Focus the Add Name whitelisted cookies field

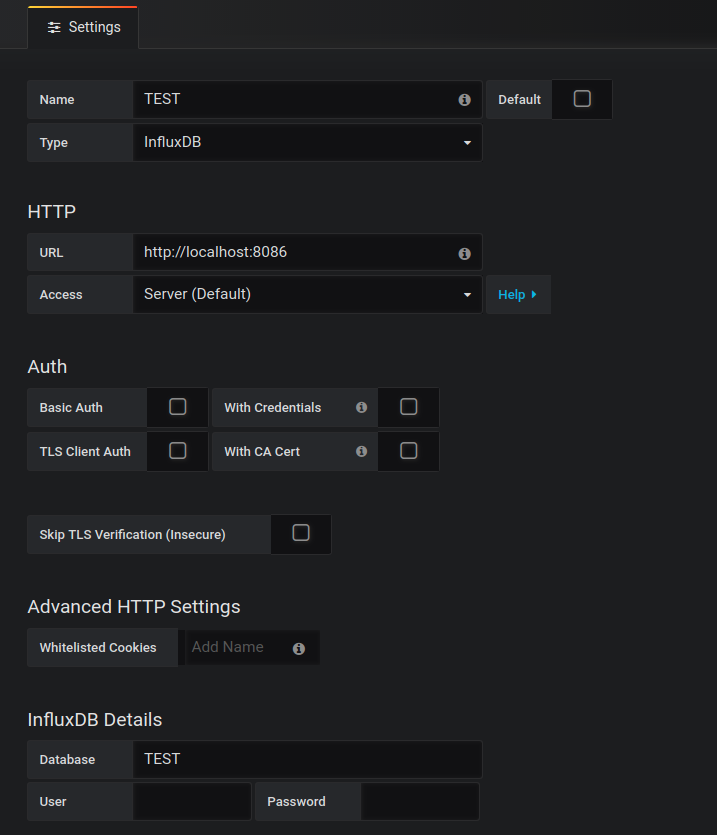pos(252,648)
